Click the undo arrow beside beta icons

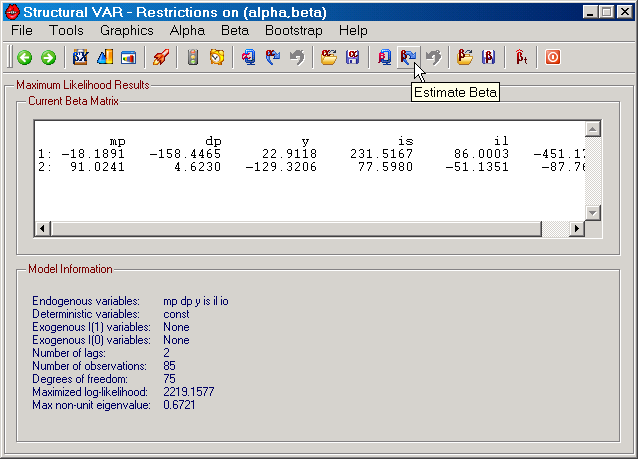433,57
